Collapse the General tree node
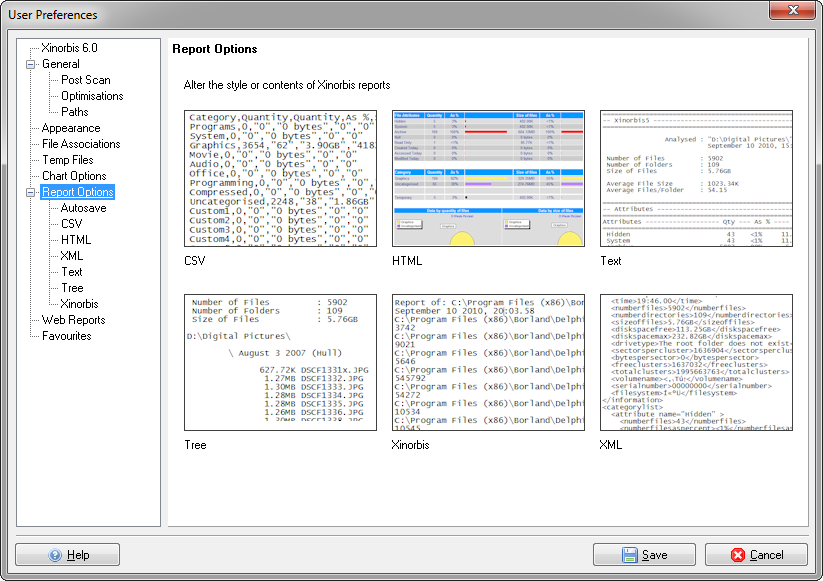Viewport: 823px width, 581px height. [x=30, y=64]
